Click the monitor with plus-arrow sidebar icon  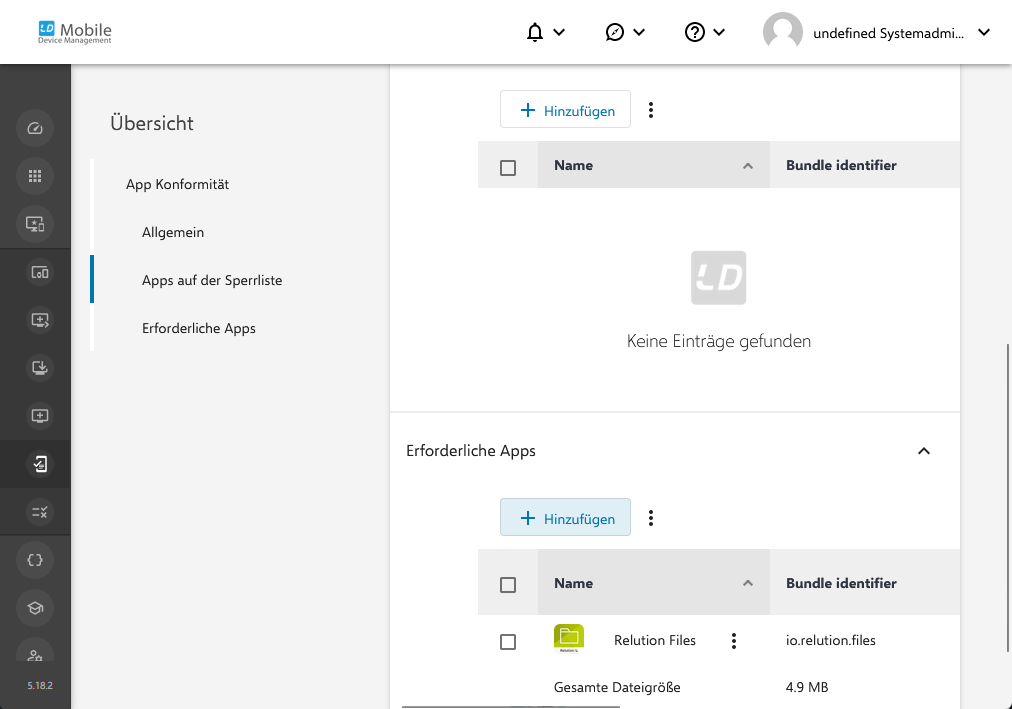tap(39, 320)
